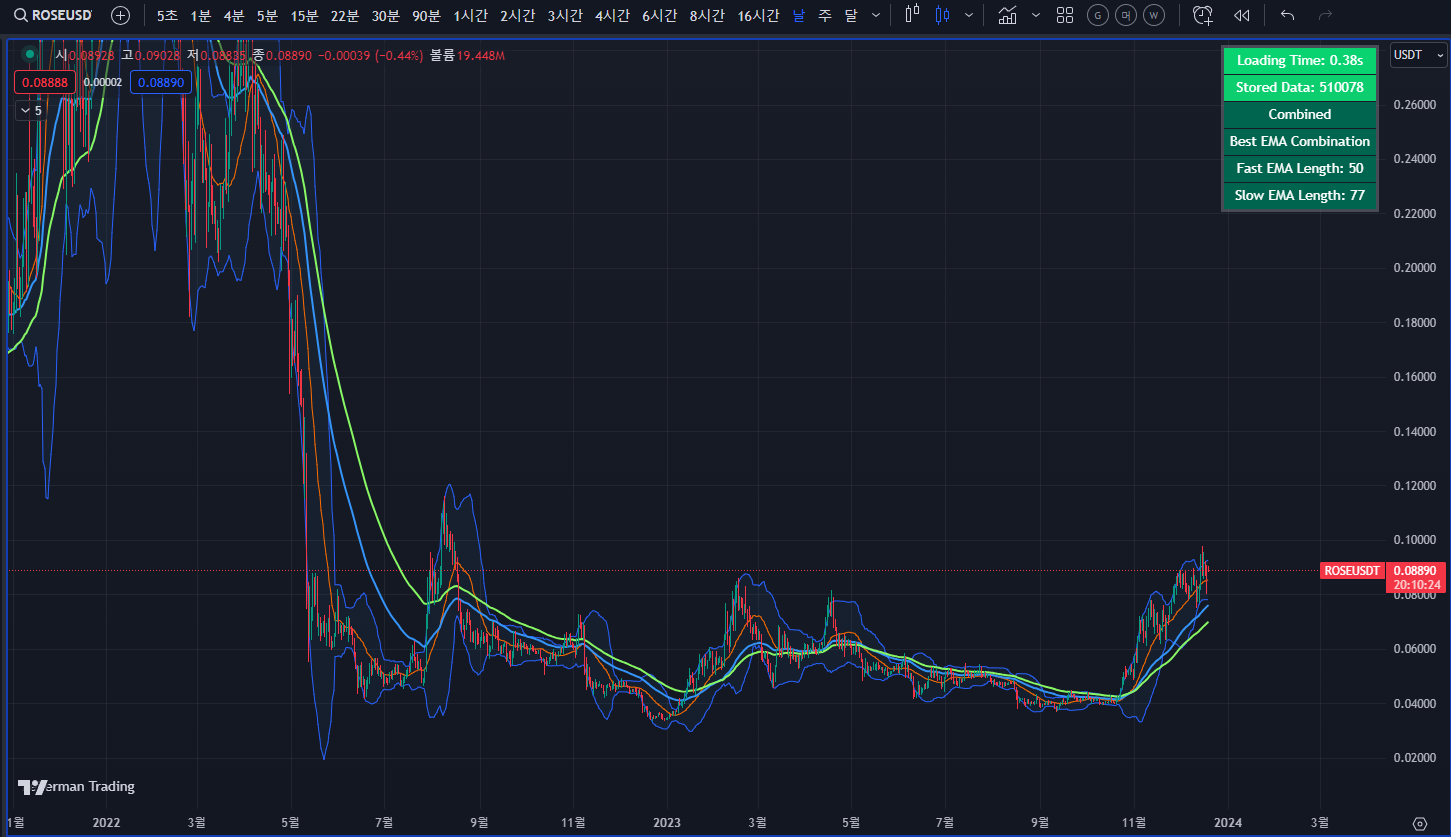Select the blue candlestick chart style icon

click(x=942, y=15)
